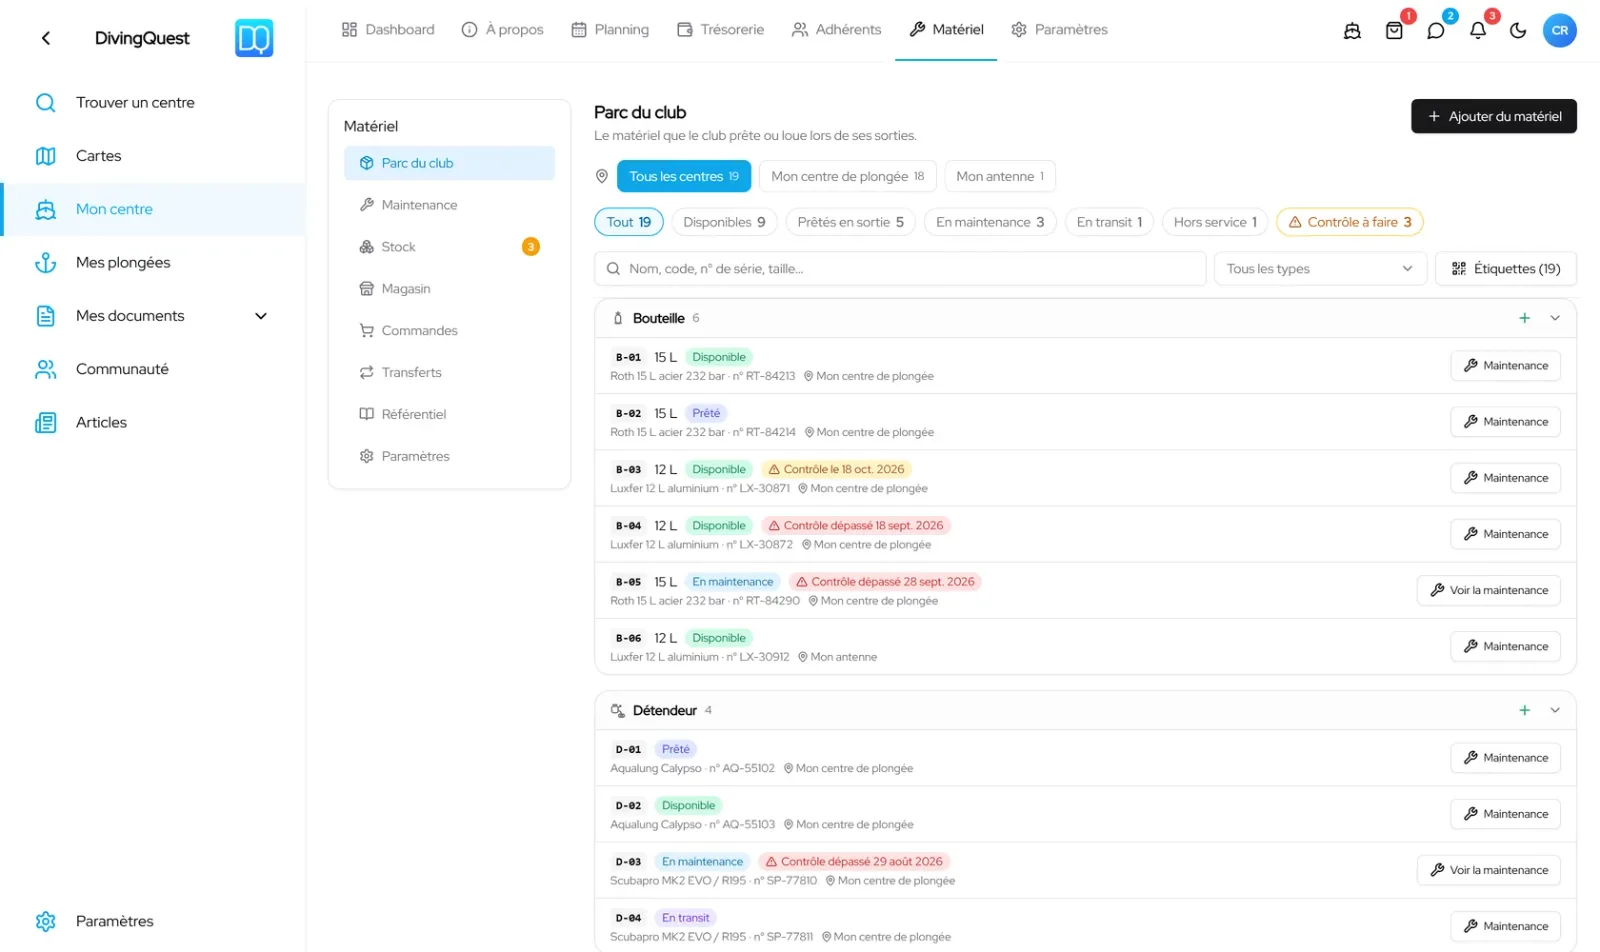The image size is (1600, 952).
Task: Open the CR user avatar menu
Action: [1560, 30]
